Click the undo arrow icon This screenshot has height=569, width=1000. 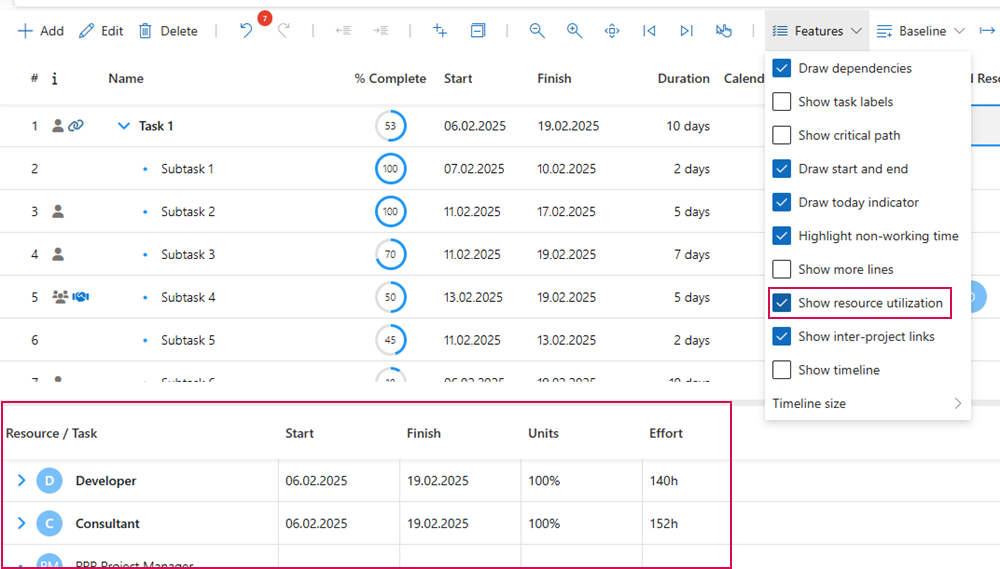246,31
